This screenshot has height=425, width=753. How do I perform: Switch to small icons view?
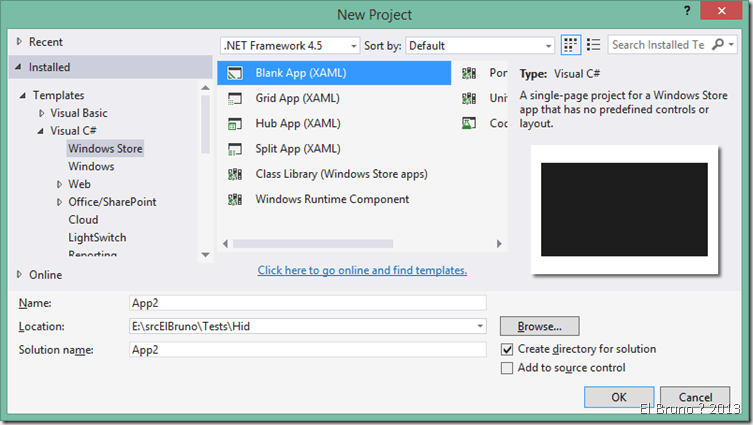571,45
